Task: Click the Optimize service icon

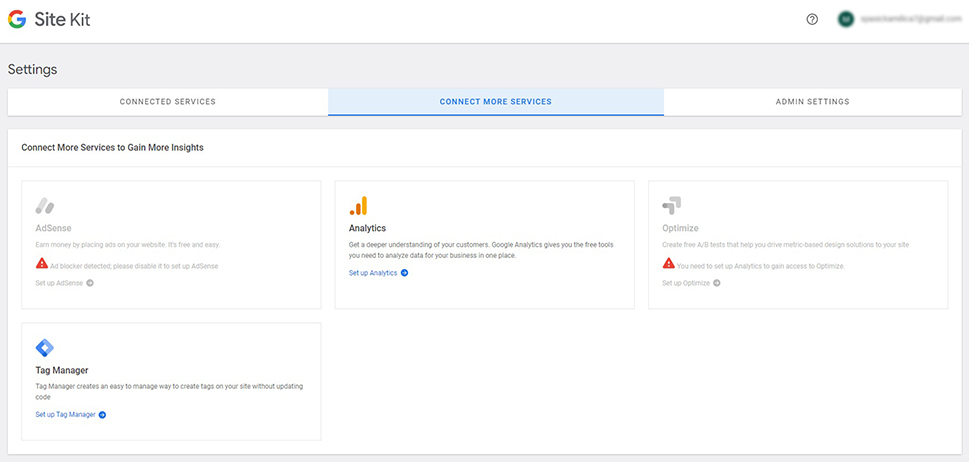Action: [x=671, y=206]
